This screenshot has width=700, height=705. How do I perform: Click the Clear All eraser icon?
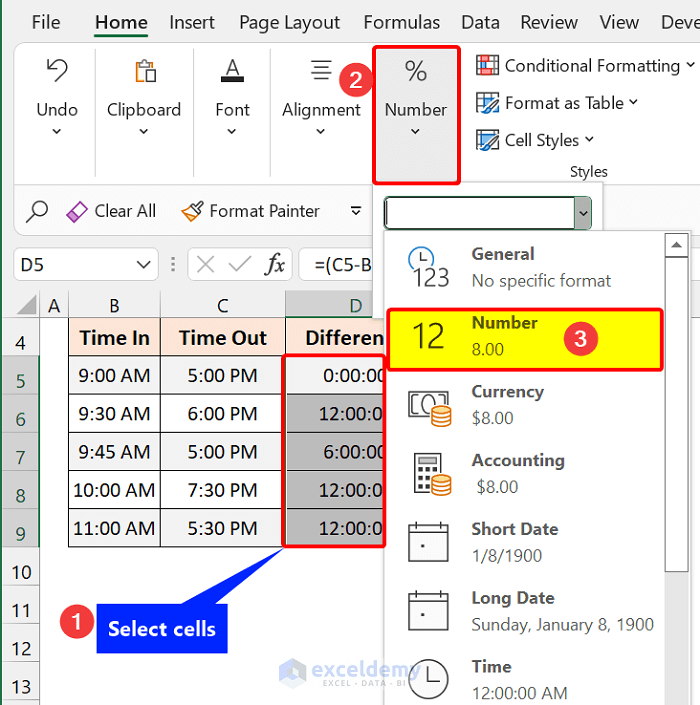point(77,211)
